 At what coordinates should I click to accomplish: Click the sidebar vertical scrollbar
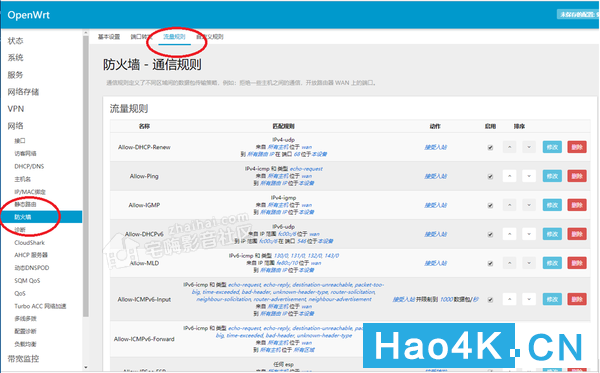pos(86,176)
